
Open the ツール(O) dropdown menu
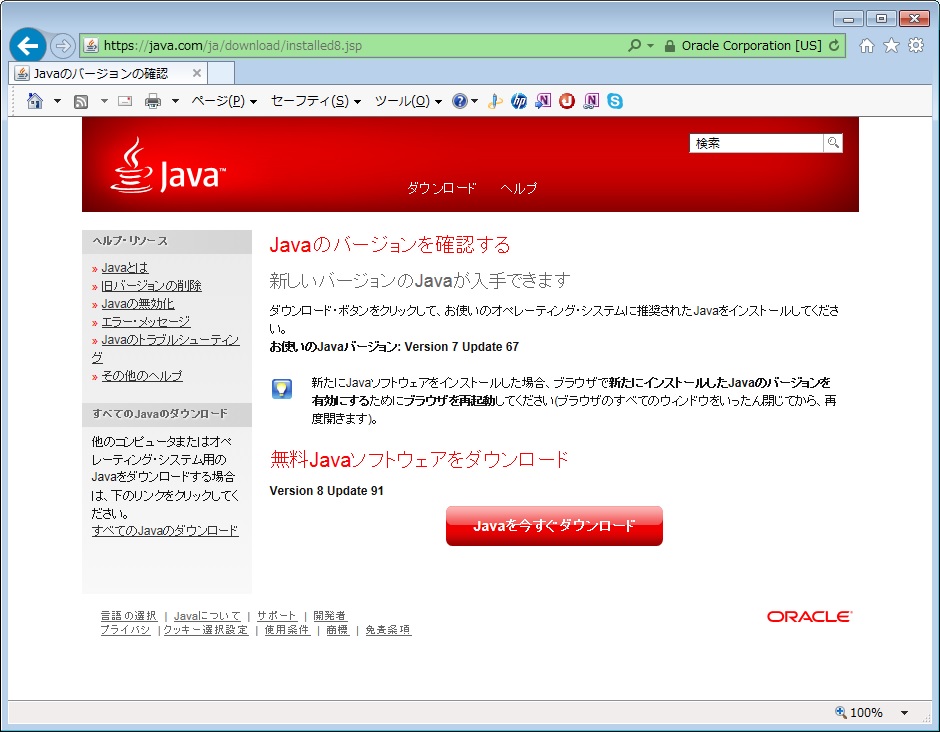(408, 101)
